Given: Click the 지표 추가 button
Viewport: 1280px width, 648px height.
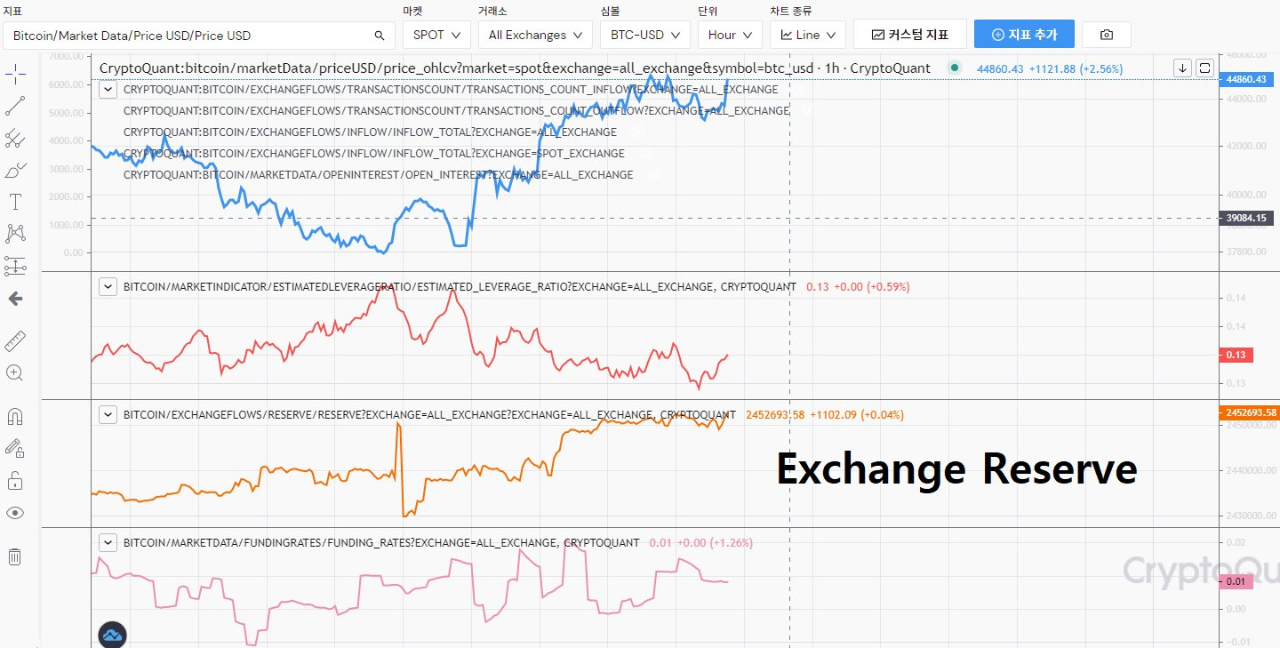Looking at the screenshot, I should click(1024, 33).
